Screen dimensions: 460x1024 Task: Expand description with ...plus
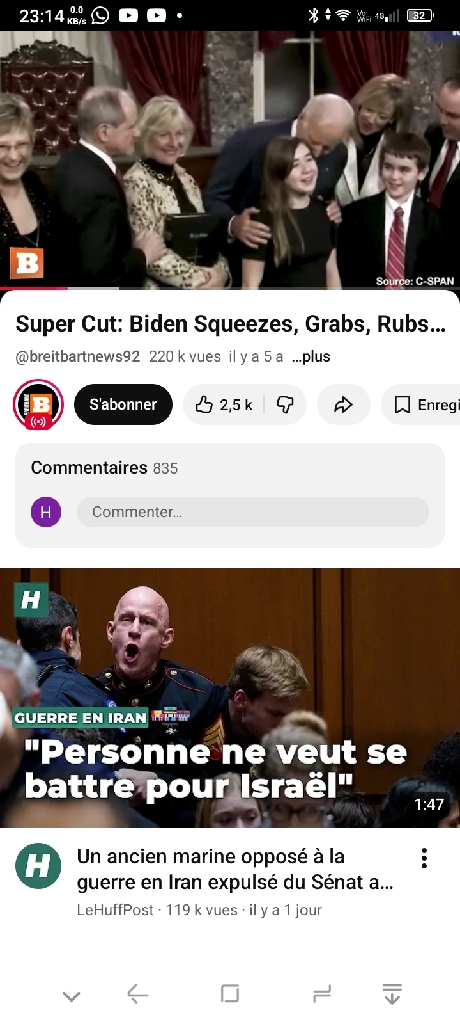point(311,357)
